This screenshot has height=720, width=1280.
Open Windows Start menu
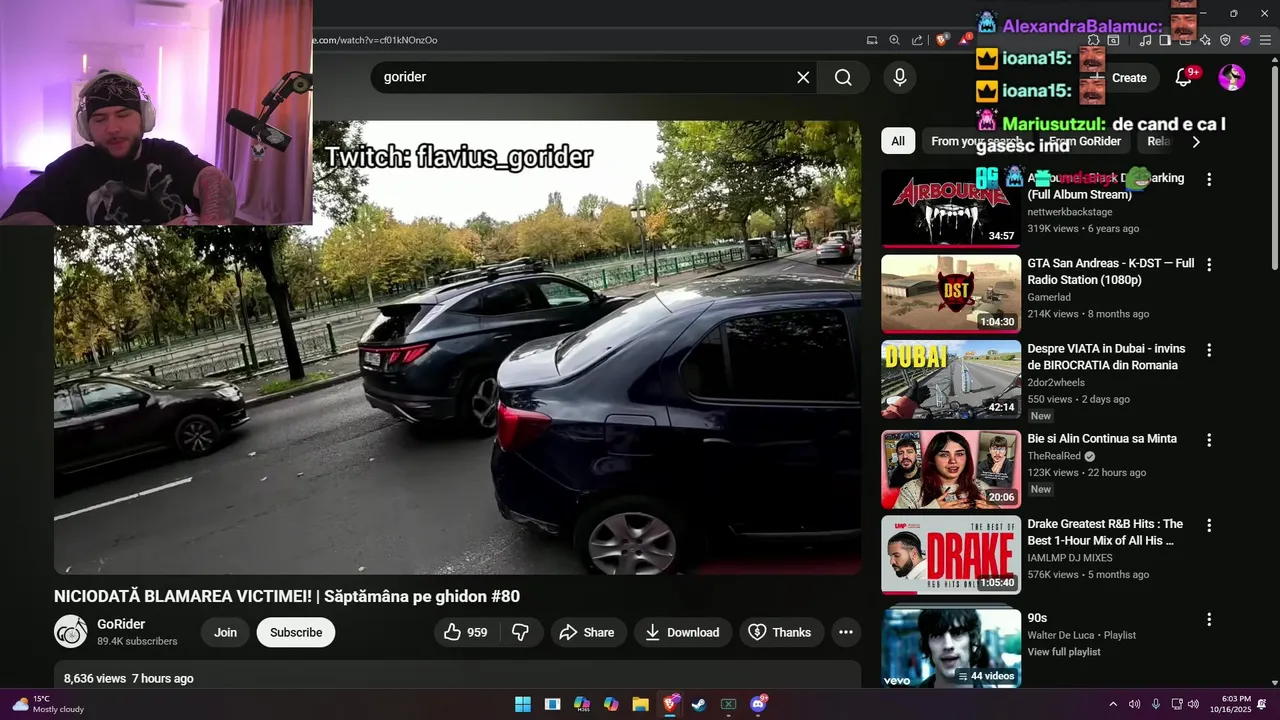523,704
